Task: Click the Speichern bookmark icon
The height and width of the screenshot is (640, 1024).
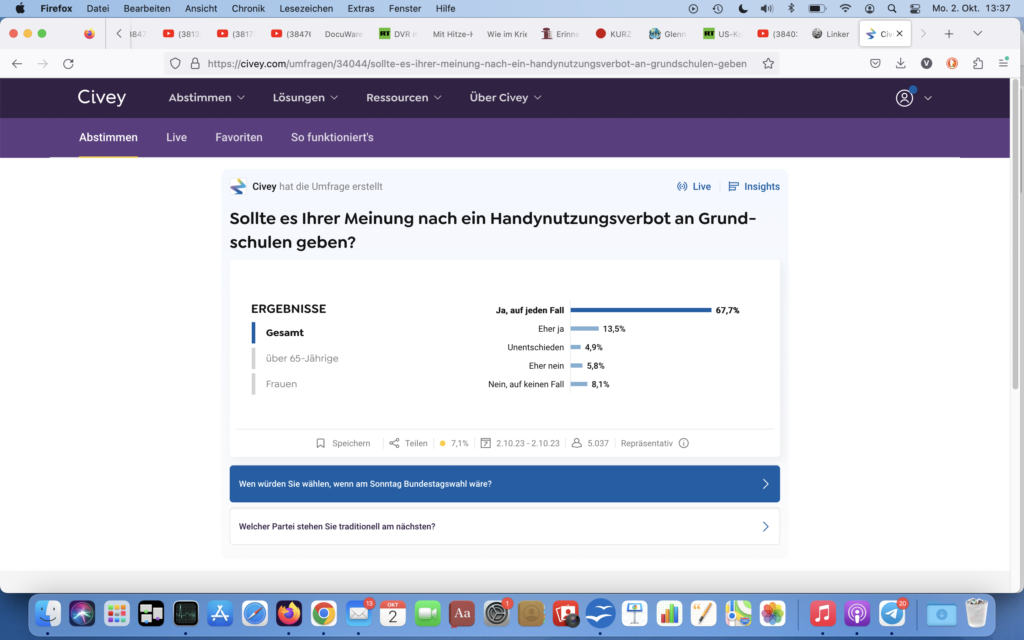Action: click(x=321, y=443)
